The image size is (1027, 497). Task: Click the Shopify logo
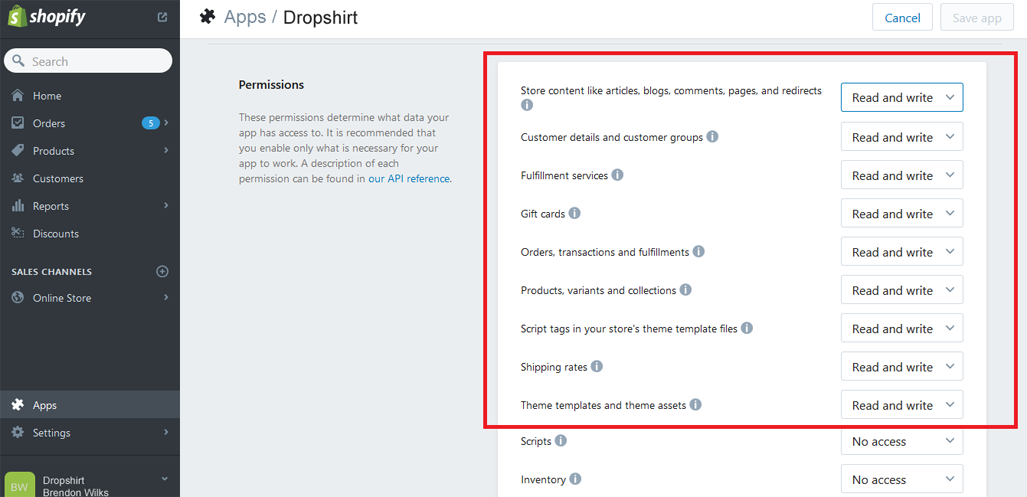click(47, 17)
